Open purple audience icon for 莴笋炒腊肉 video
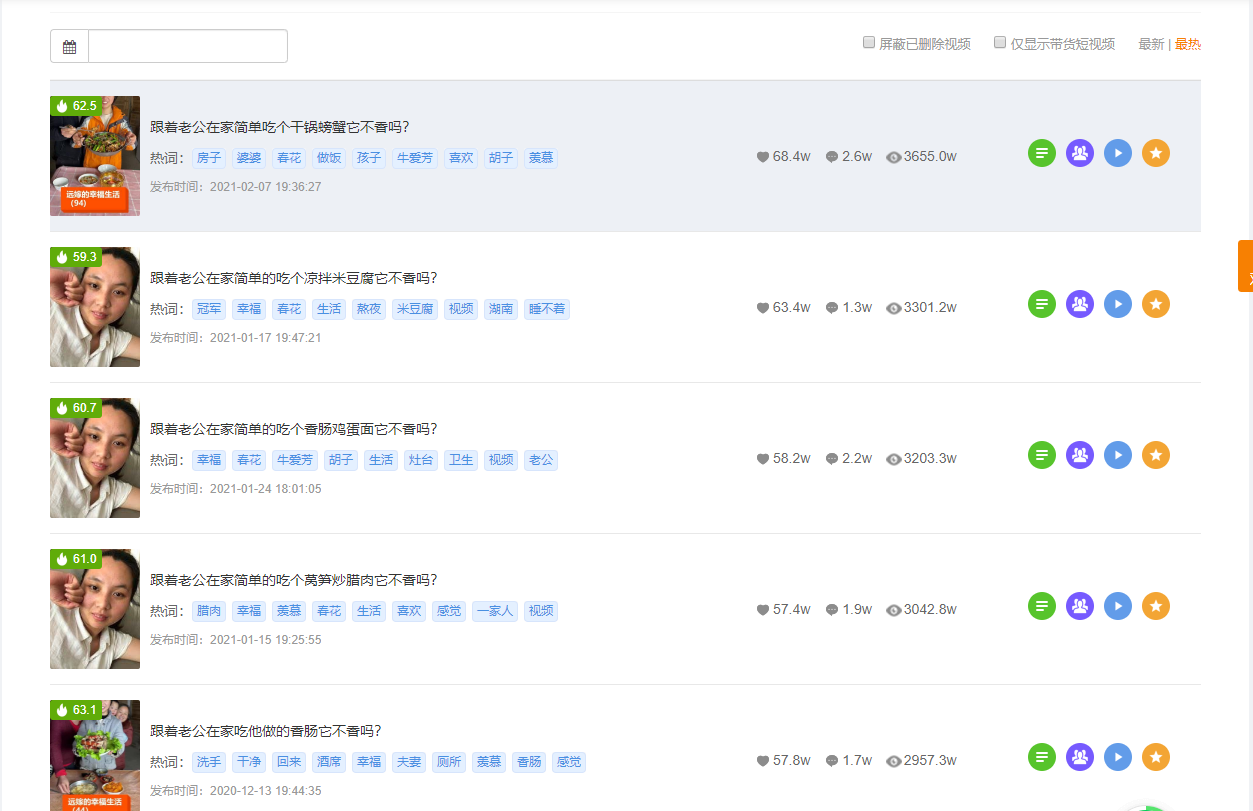 pos(1080,606)
